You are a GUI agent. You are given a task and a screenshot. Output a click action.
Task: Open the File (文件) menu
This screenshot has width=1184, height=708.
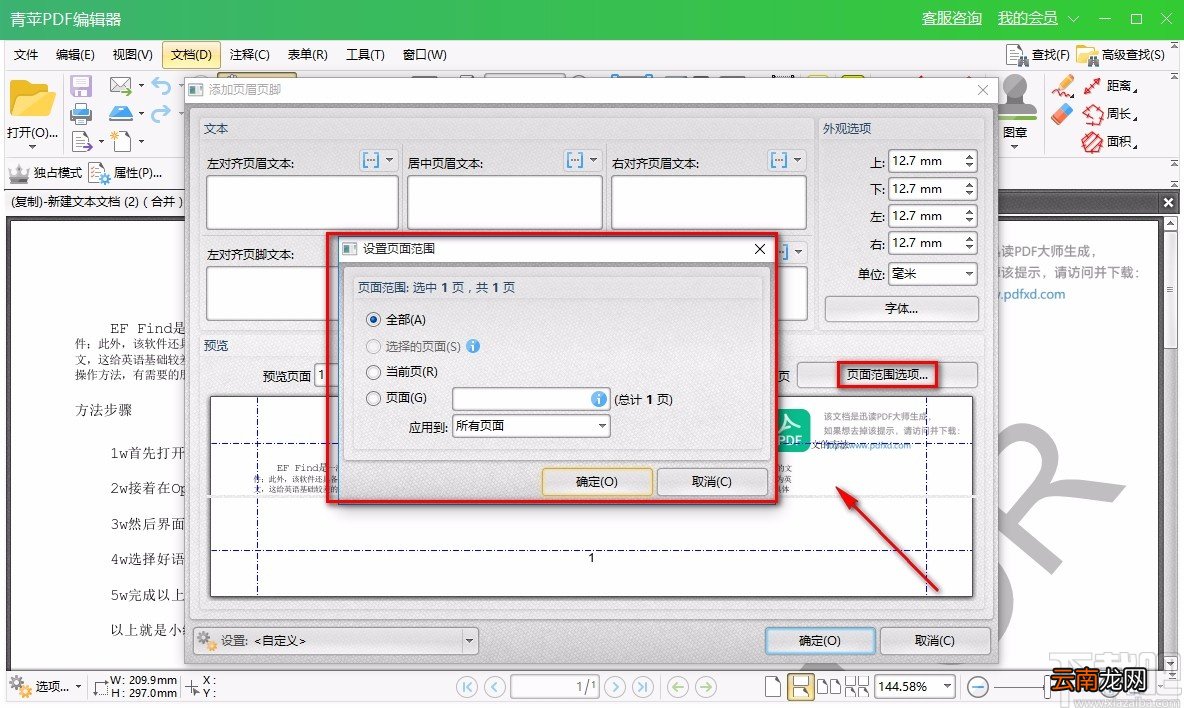[x=26, y=54]
